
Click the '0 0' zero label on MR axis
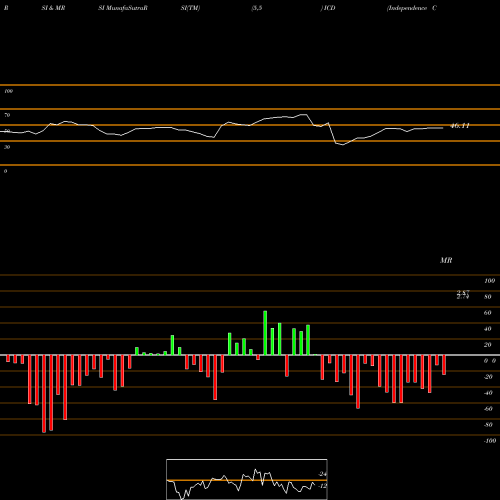[x=490, y=361]
